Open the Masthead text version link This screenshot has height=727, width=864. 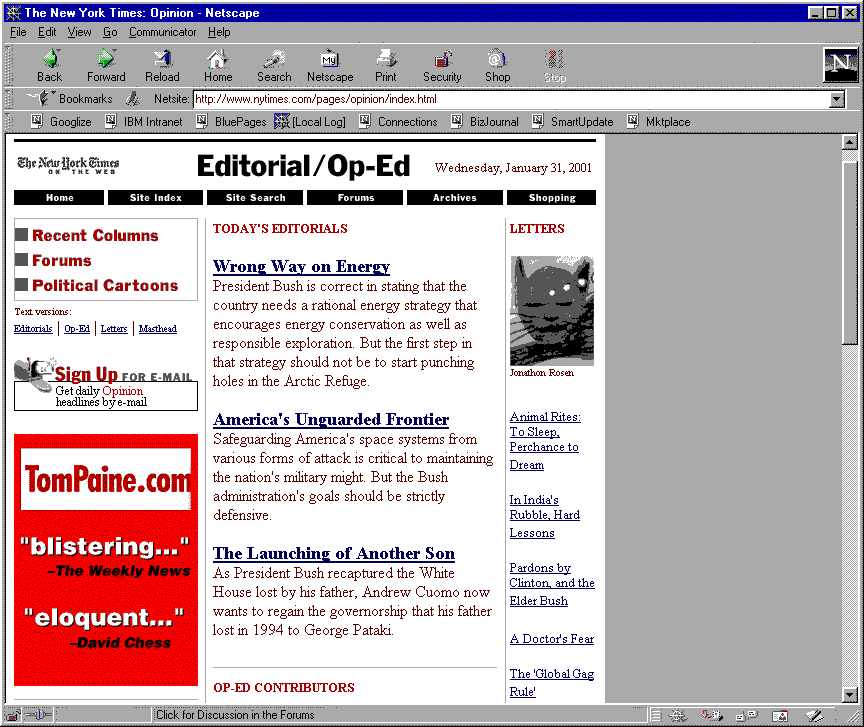tap(158, 329)
